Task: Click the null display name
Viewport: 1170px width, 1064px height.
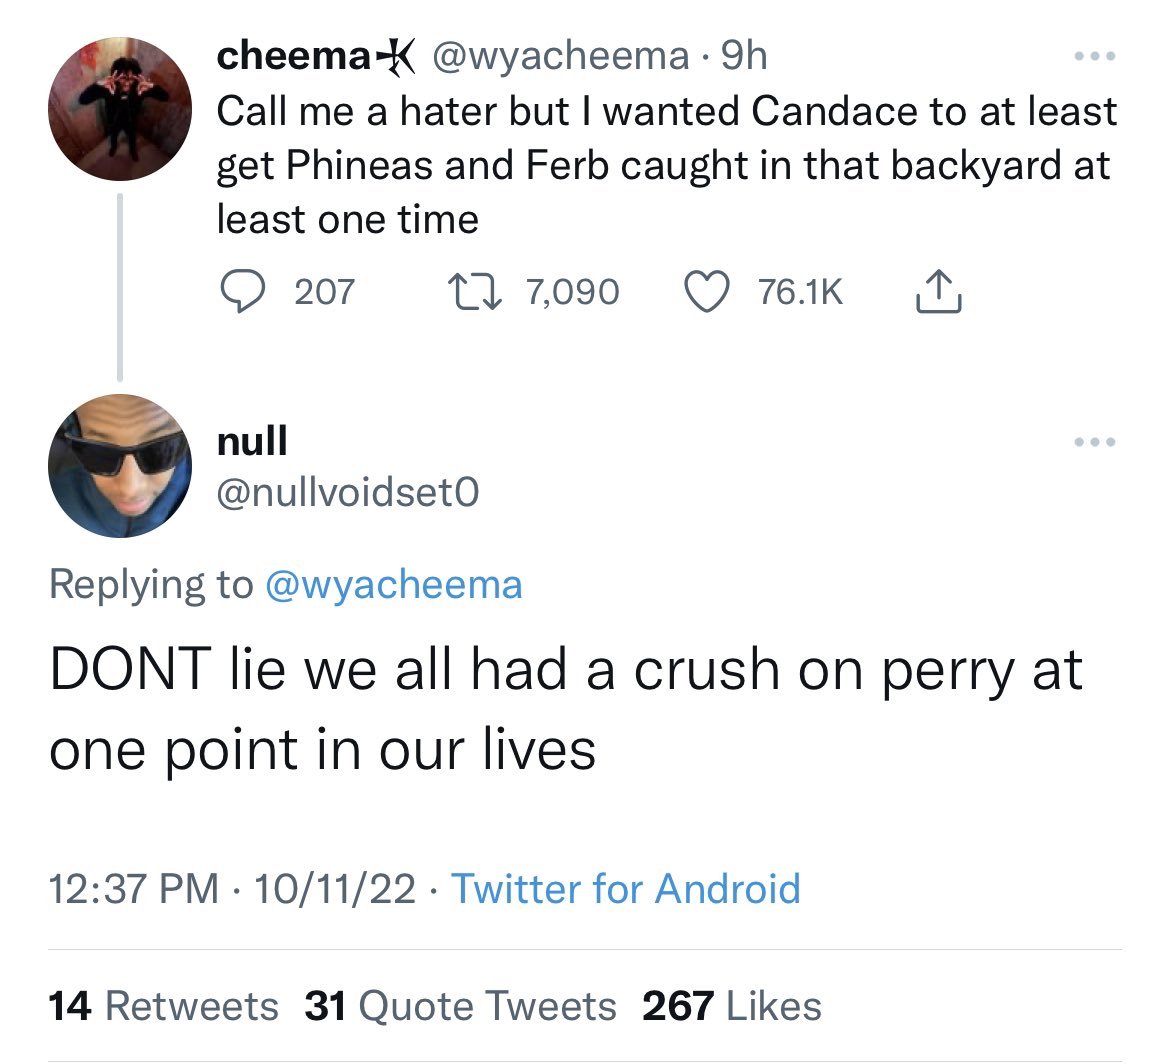Action: (252, 439)
